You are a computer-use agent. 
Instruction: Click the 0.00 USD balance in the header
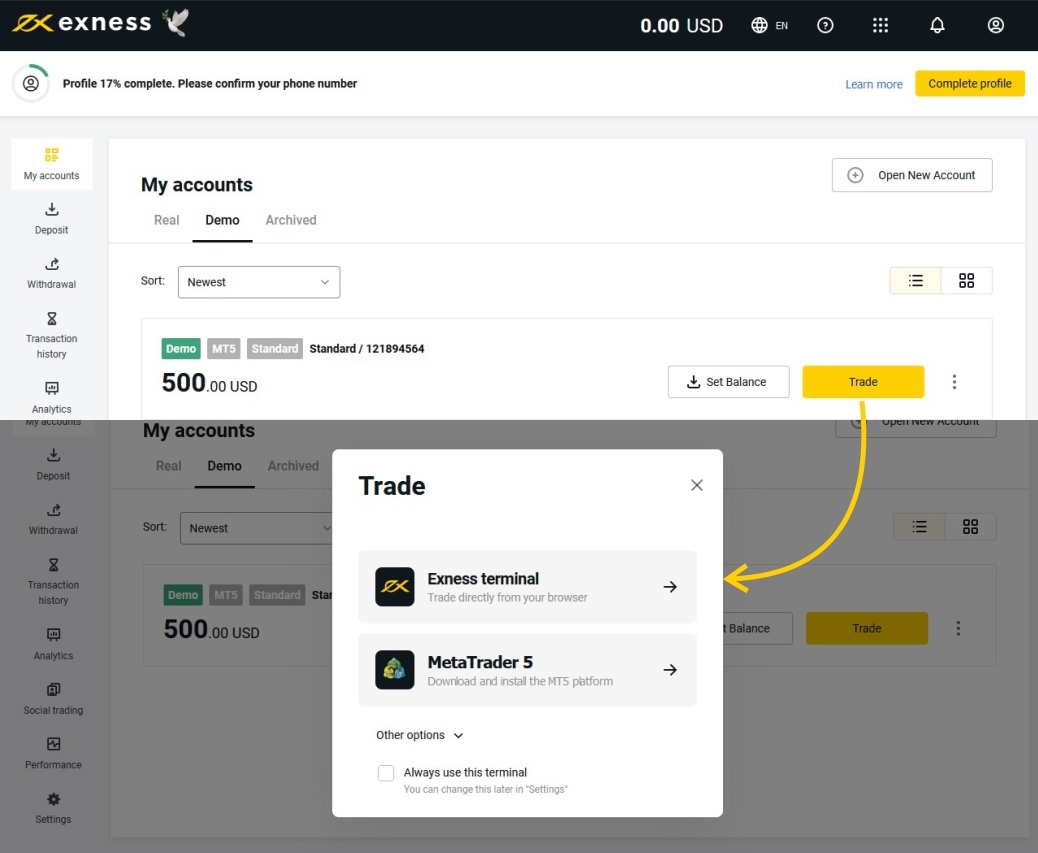681,25
